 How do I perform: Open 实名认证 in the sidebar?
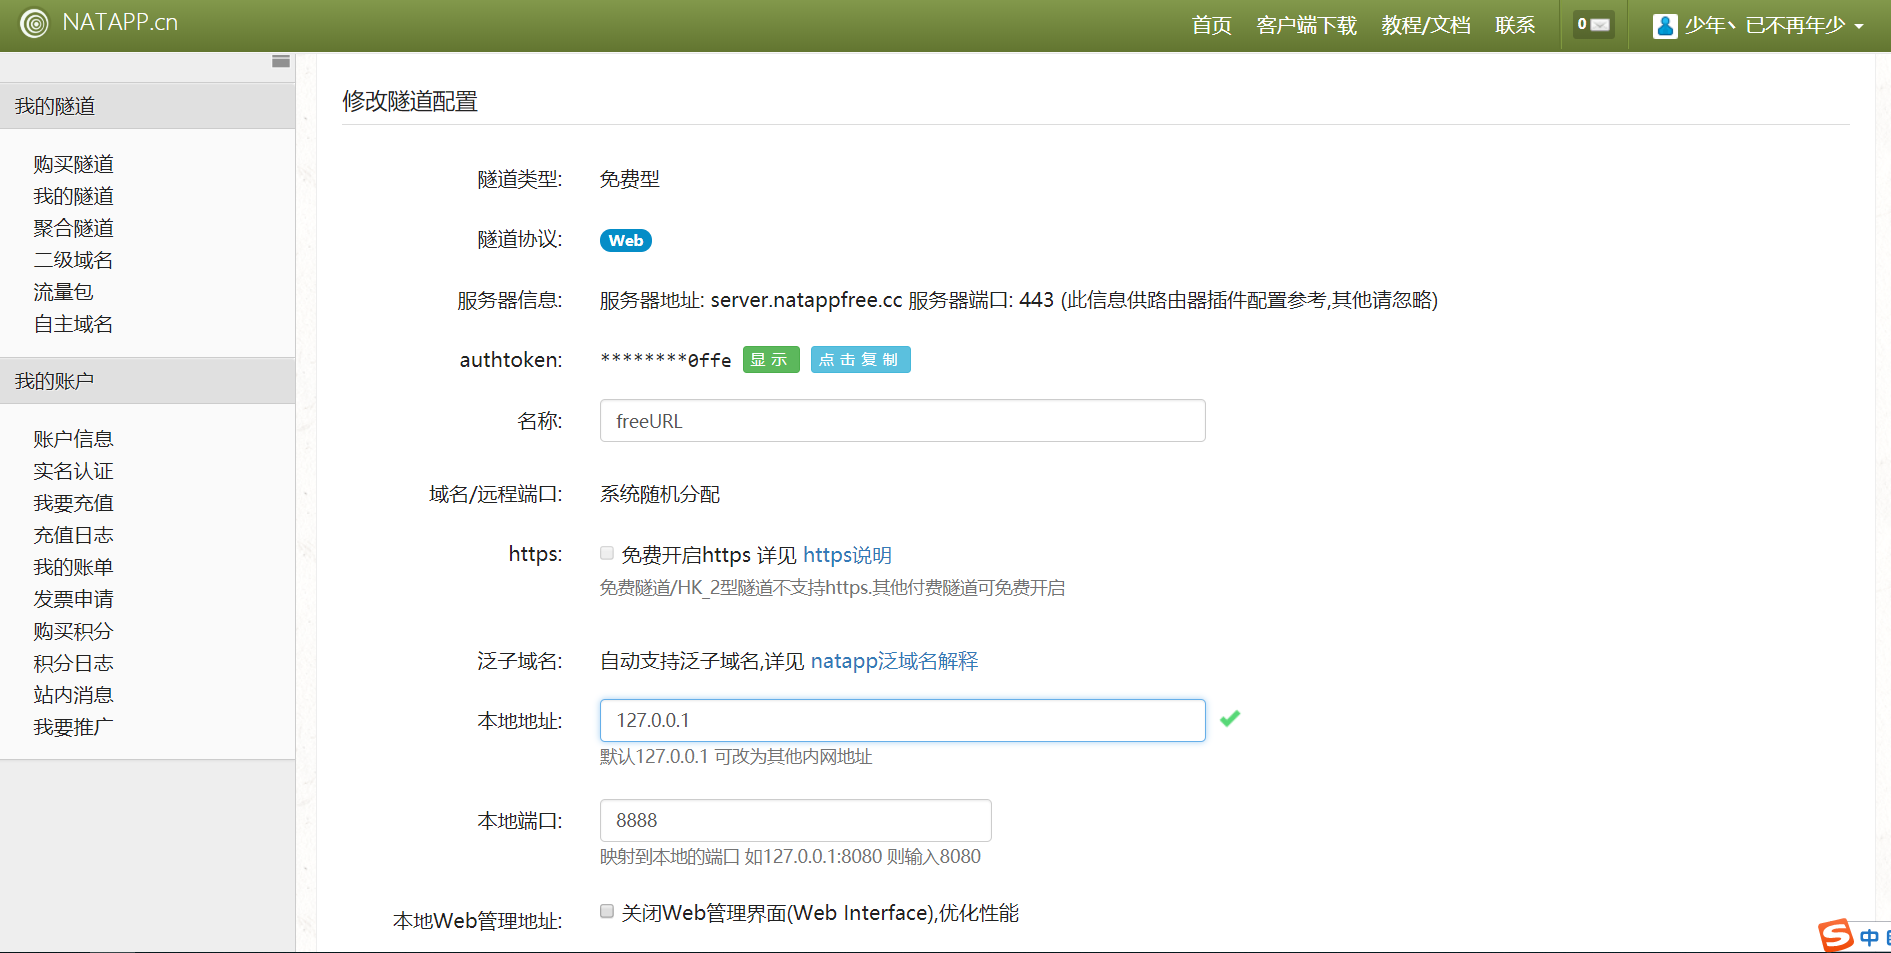(73, 471)
